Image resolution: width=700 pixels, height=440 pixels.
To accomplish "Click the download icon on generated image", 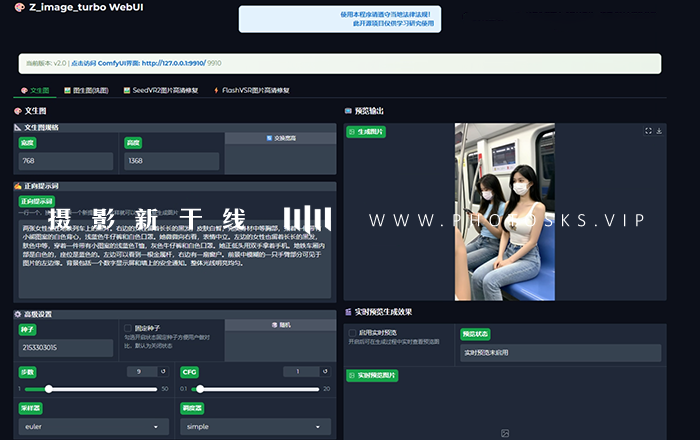I will [x=658, y=131].
